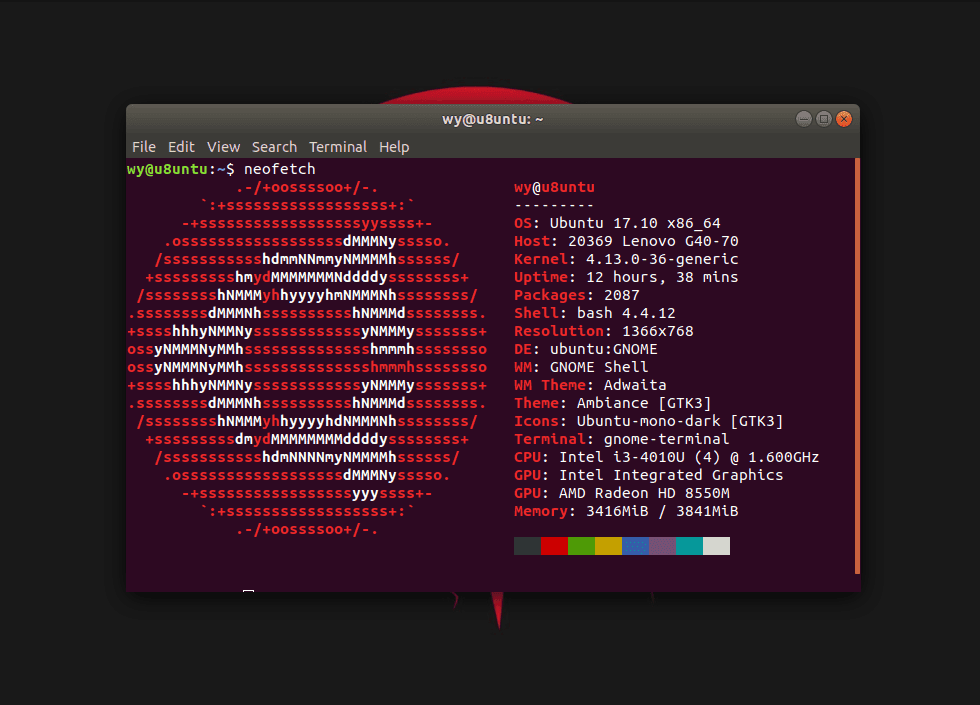Click the purple color block
The image size is (980, 705).
pyautogui.click(x=662, y=546)
